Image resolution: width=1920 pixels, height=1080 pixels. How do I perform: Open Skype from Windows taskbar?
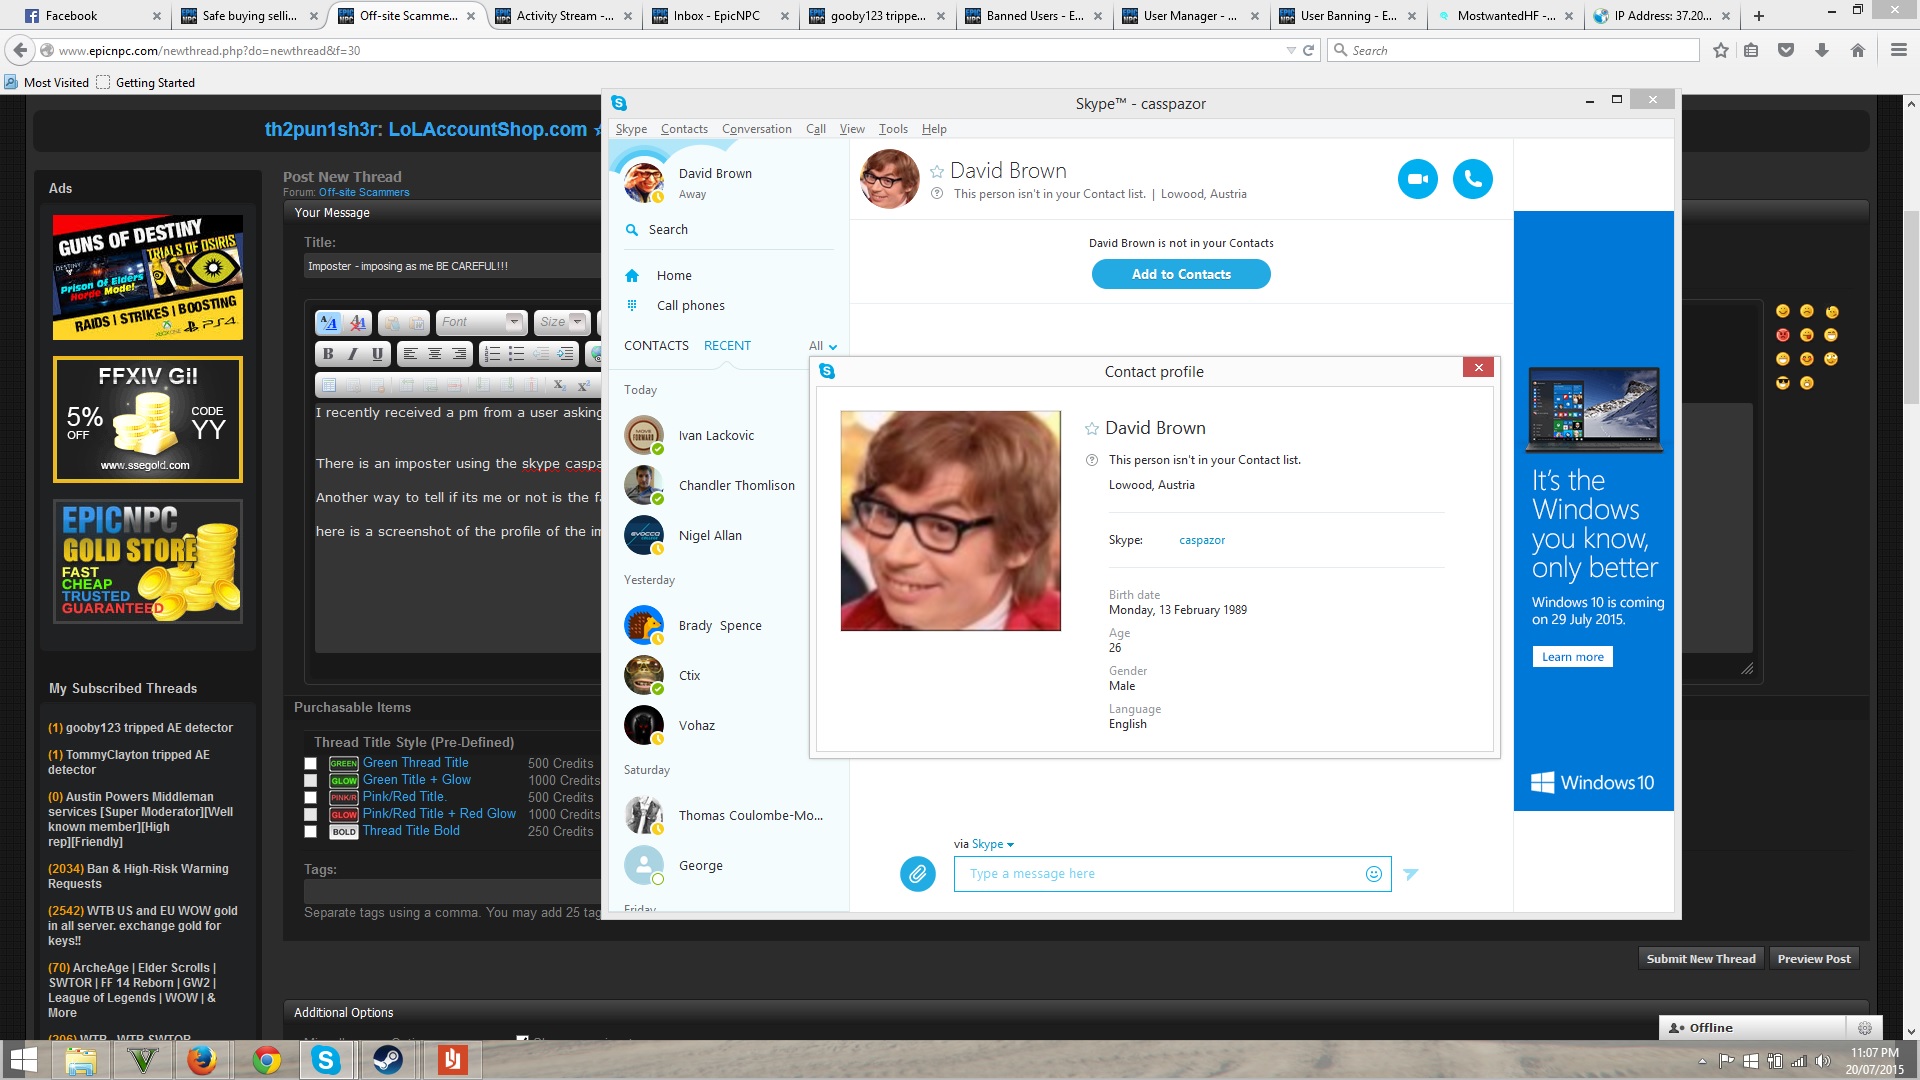coord(326,1060)
